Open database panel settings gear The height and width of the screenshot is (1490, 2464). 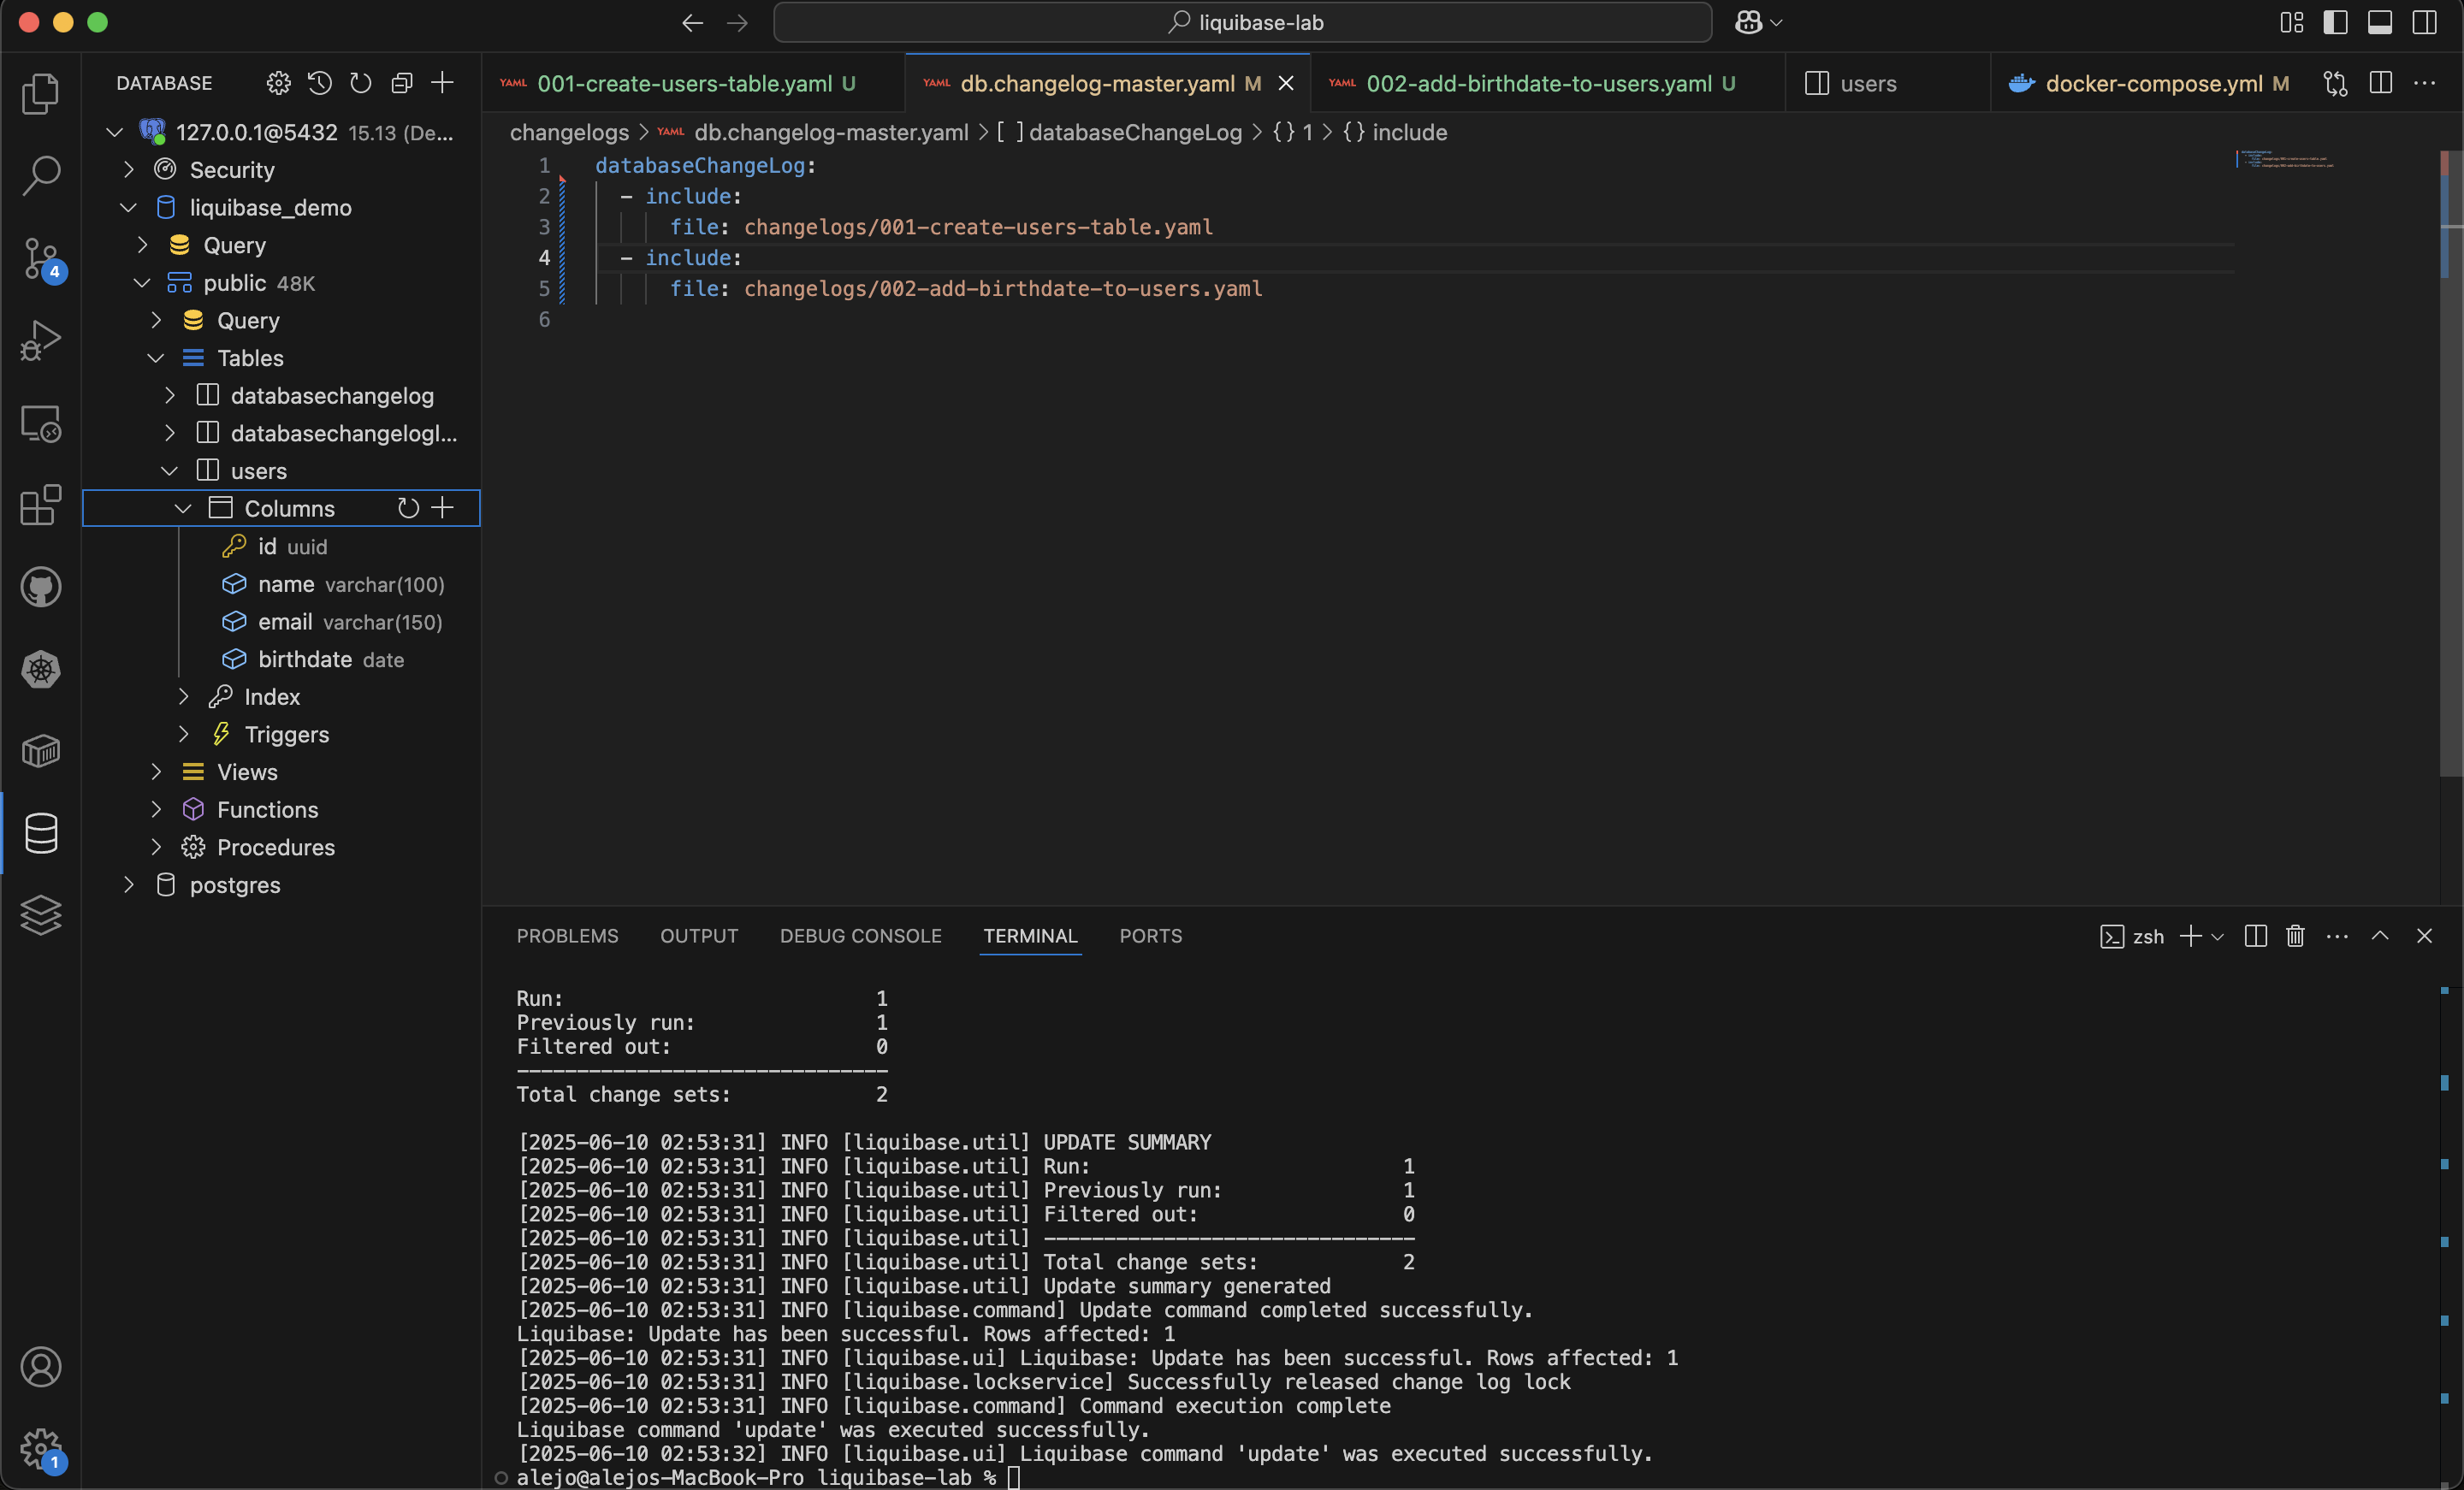click(279, 83)
